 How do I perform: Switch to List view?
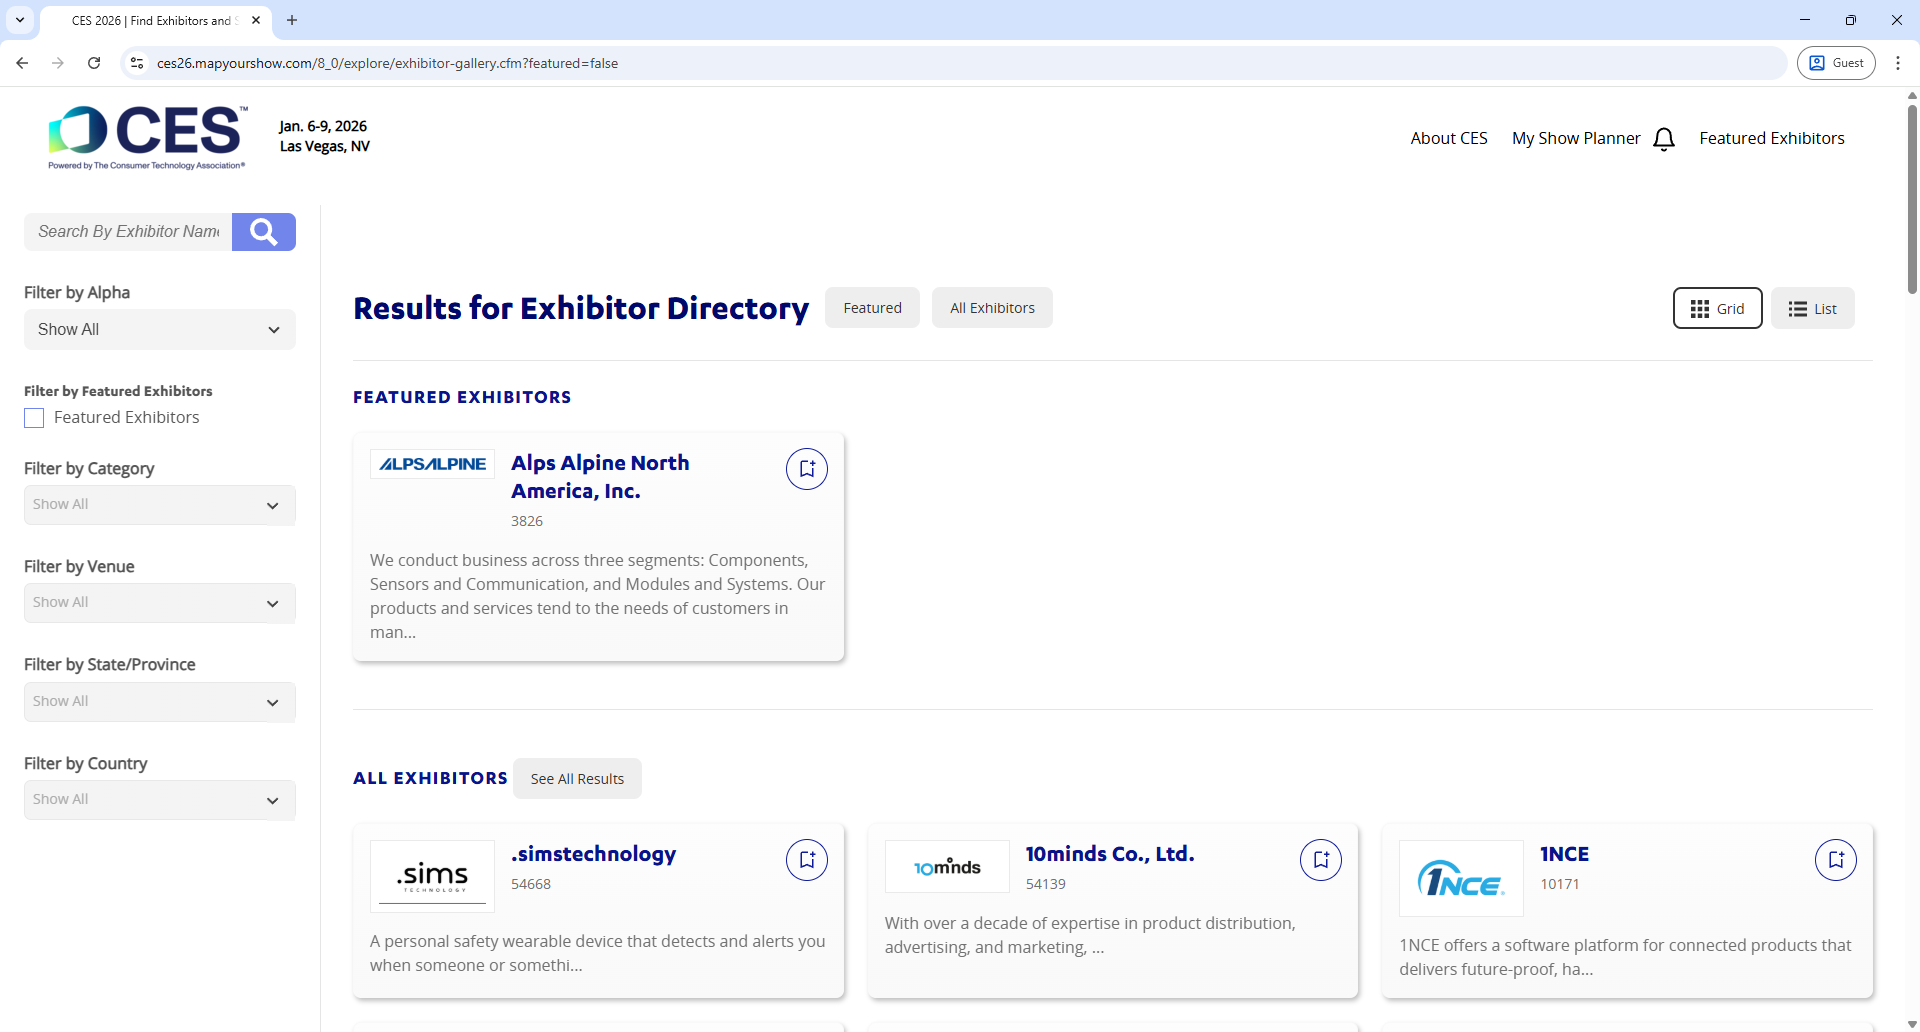point(1813,308)
